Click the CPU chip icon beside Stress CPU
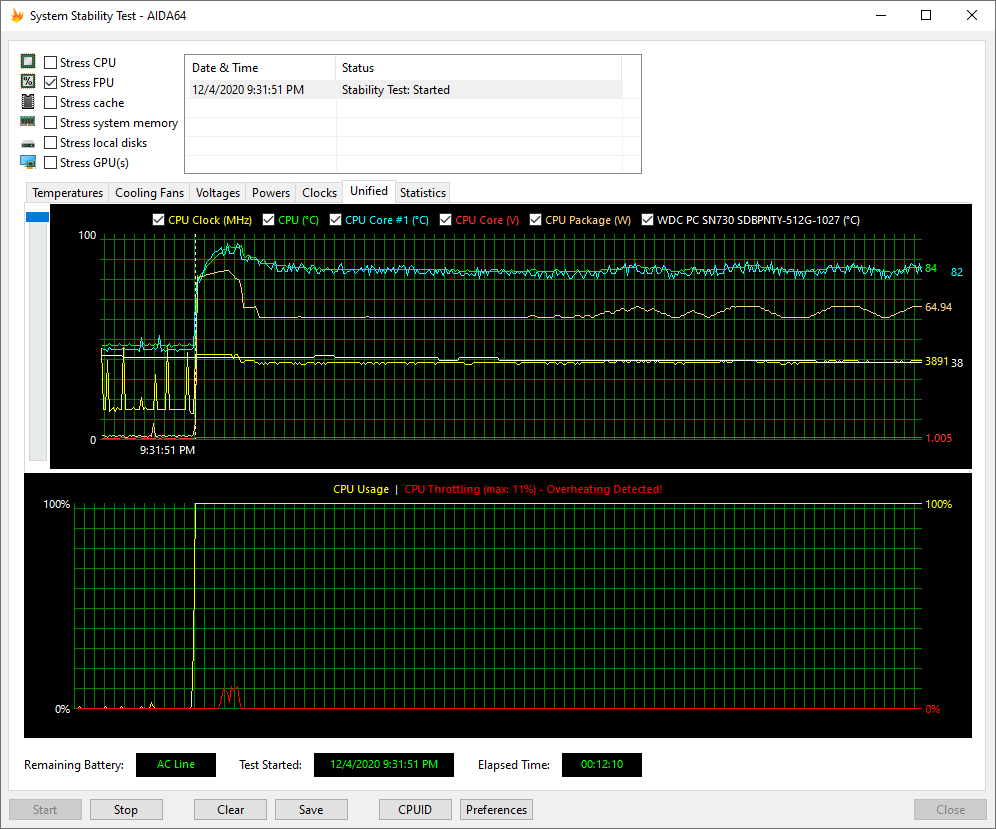The image size is (996, 829). (28, 62)
